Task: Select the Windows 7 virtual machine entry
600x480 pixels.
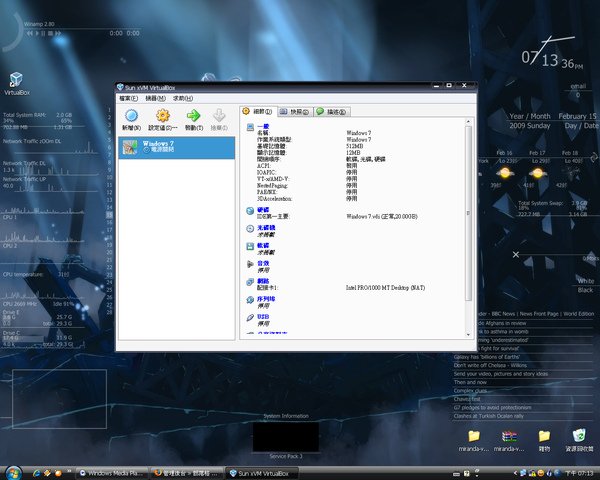Action: pyautogui.click(x=176, y=147)
